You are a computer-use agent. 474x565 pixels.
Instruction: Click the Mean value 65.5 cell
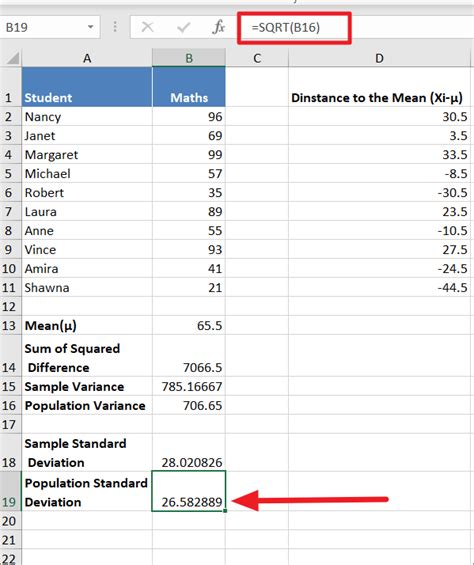pyautogui.click(x=189, y=326)
